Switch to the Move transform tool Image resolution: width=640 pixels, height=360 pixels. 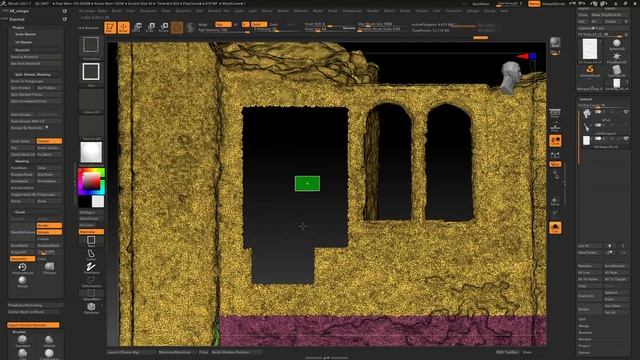click(x=137, y=27)
